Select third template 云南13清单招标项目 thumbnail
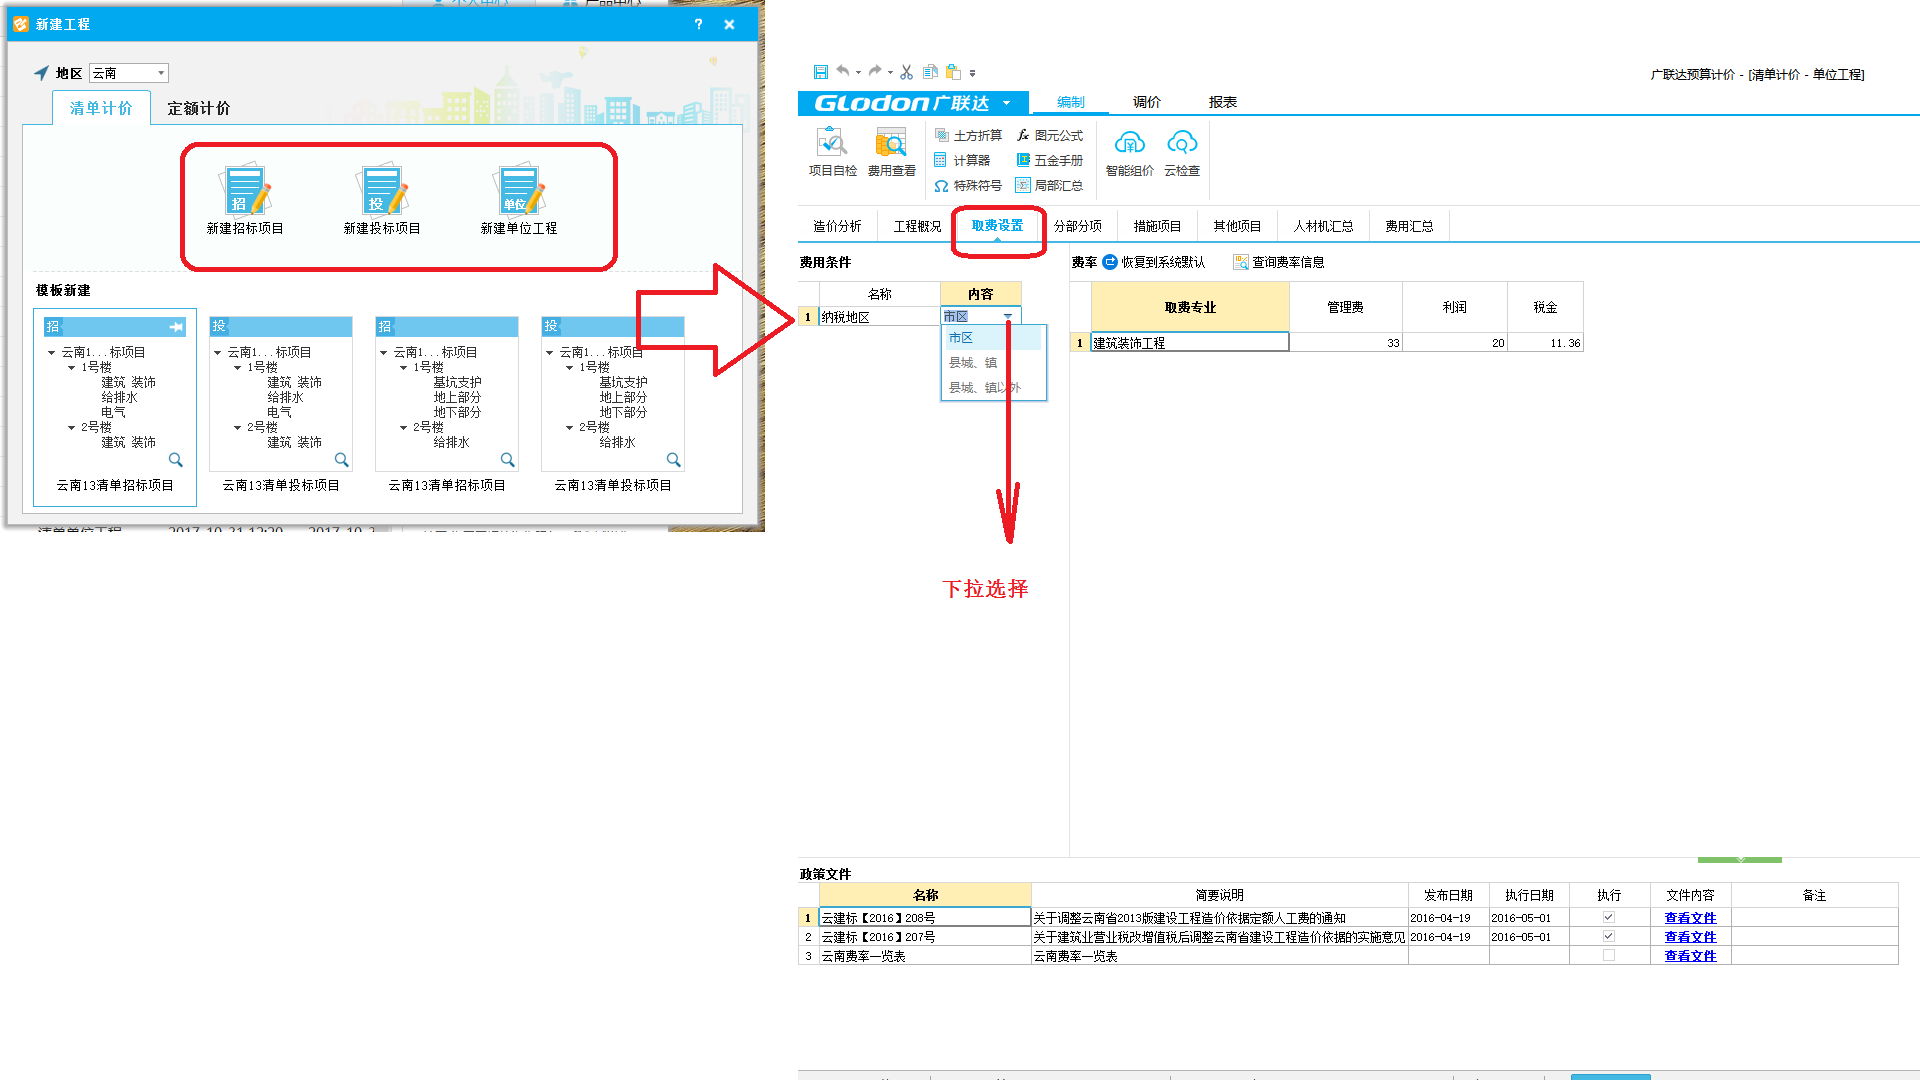The image size is (1920, 1080). point(447,394)
